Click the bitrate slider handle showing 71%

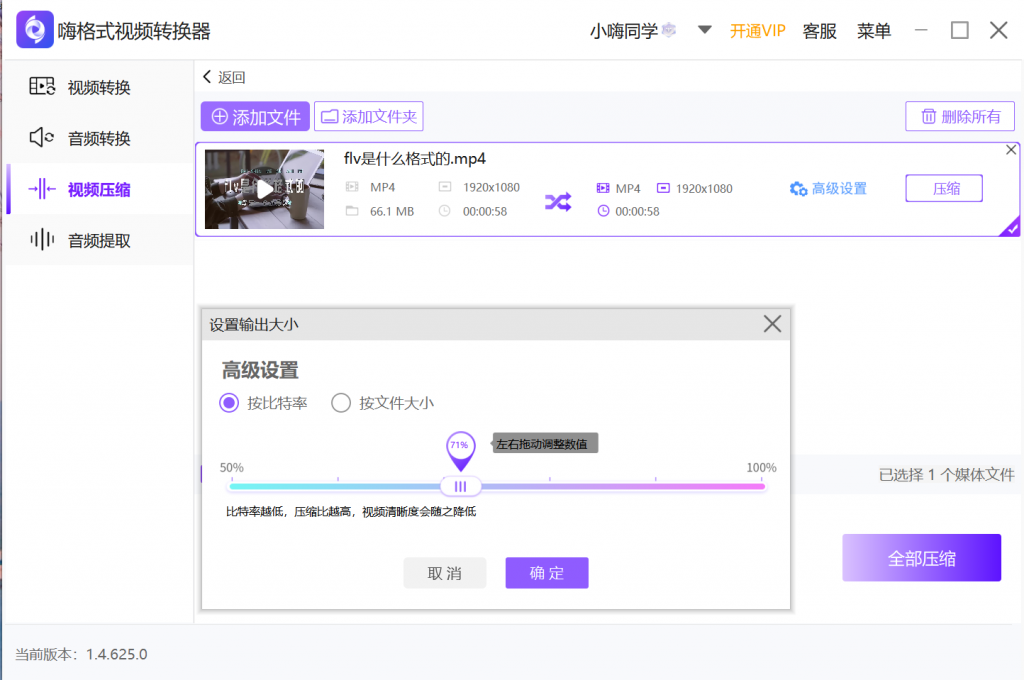pyautogui.click(x=461, y=485)
